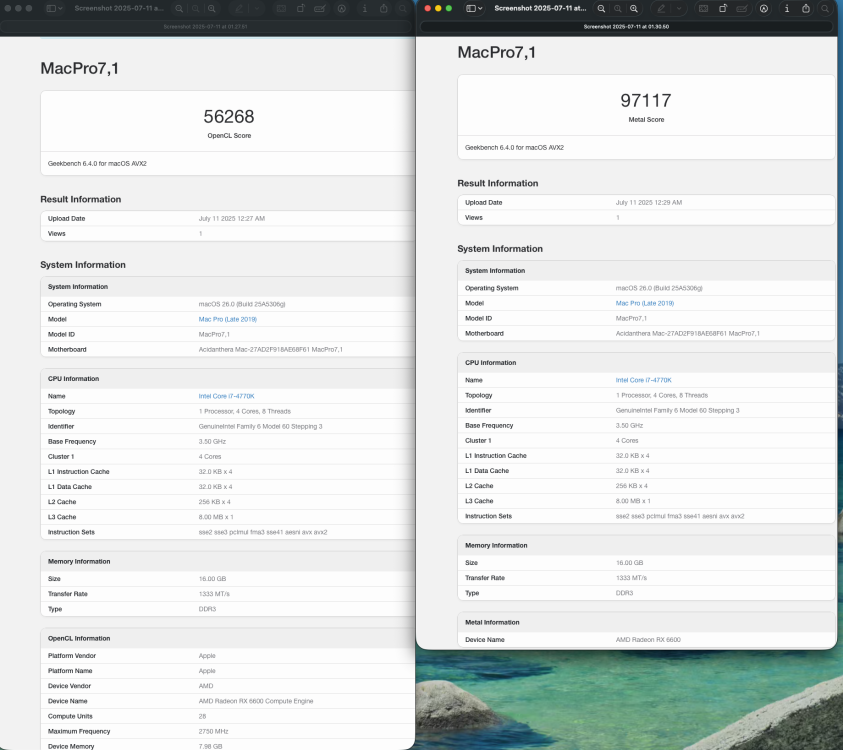Click 'Intel Core i7-4770K' link in OpenCL window

click(x=226, y=396)
